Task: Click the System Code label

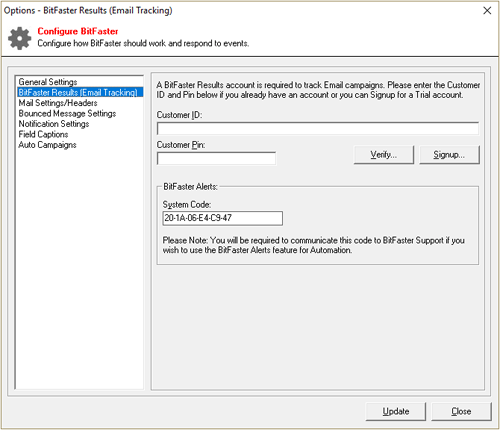Action: (x=187, y=205)
